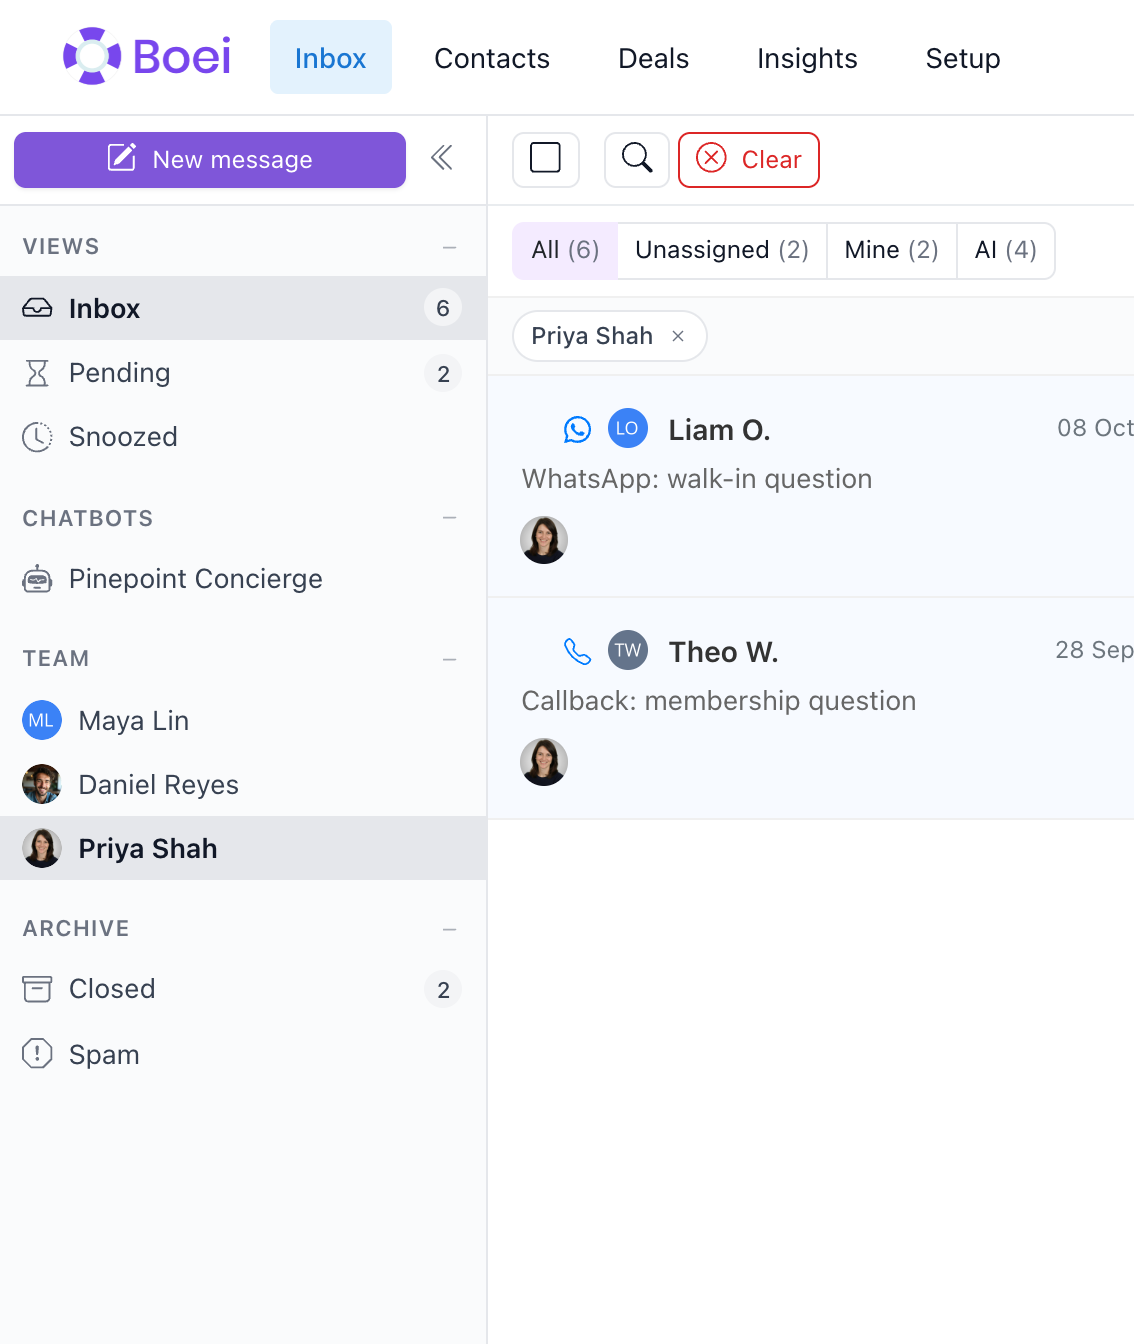Open the Snoozed view
Image resolution: width=1134 pixels, height=1344 pixels.
[243, 437]
